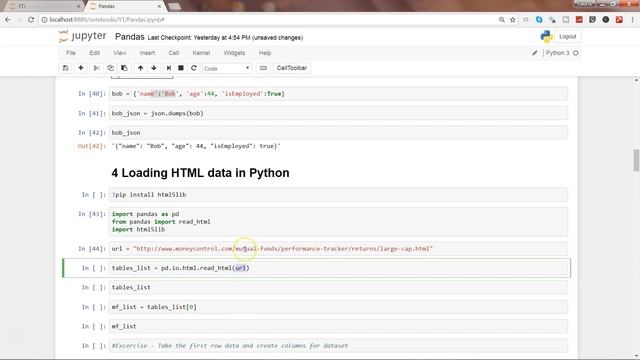Viewport: 640px width, 360px height.
Task: Open the File menu
Action: (71, 53)
